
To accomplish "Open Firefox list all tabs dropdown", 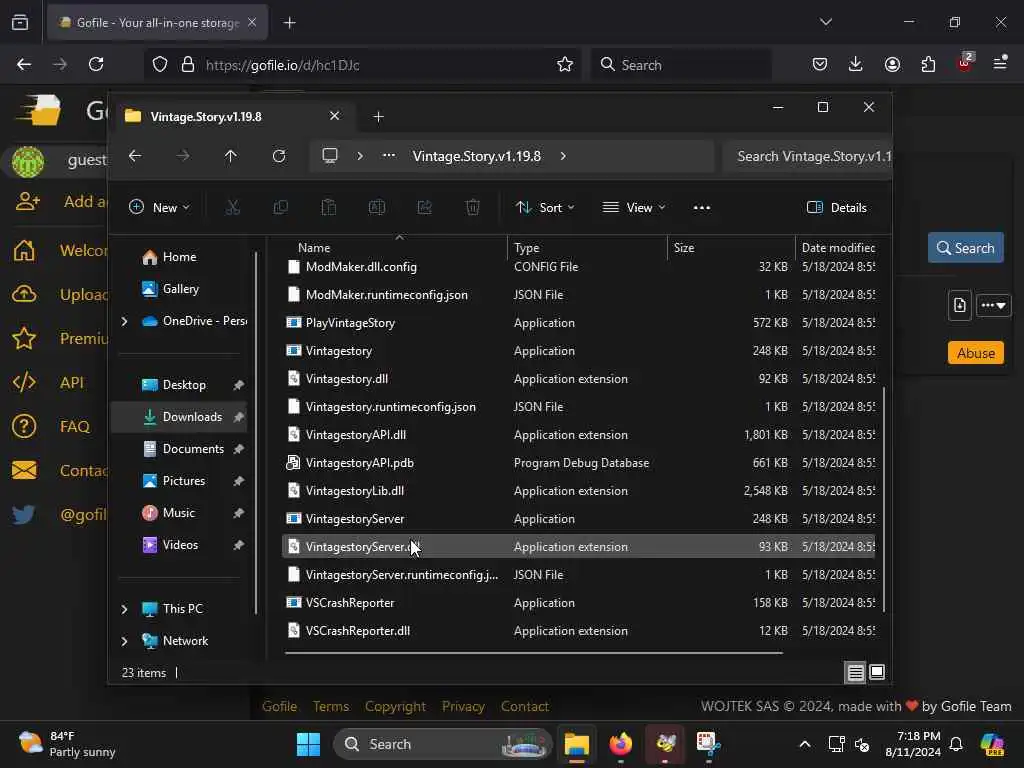I will 825,22.
